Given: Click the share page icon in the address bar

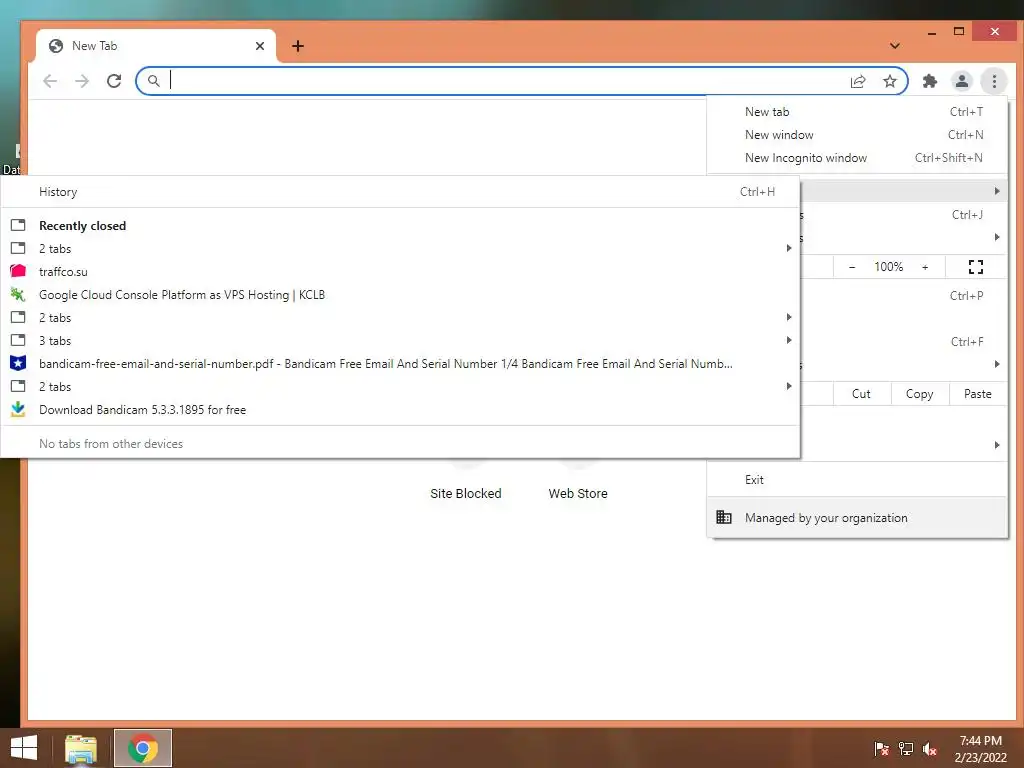Looking at the screenshot, I should pos(857,81).
